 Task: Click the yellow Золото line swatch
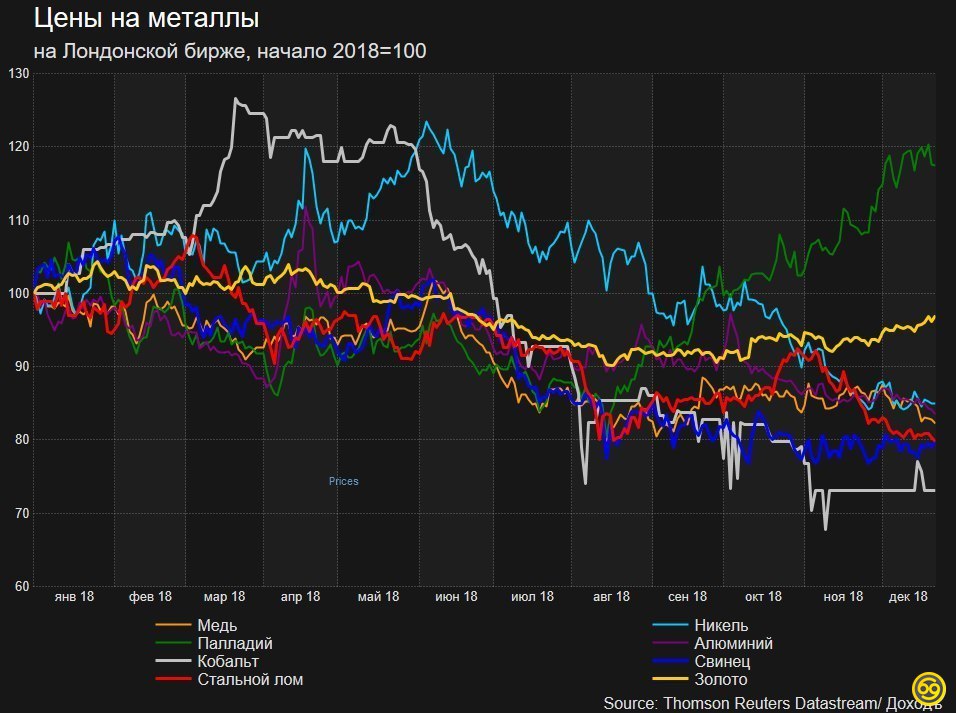(x=670, y=679)
